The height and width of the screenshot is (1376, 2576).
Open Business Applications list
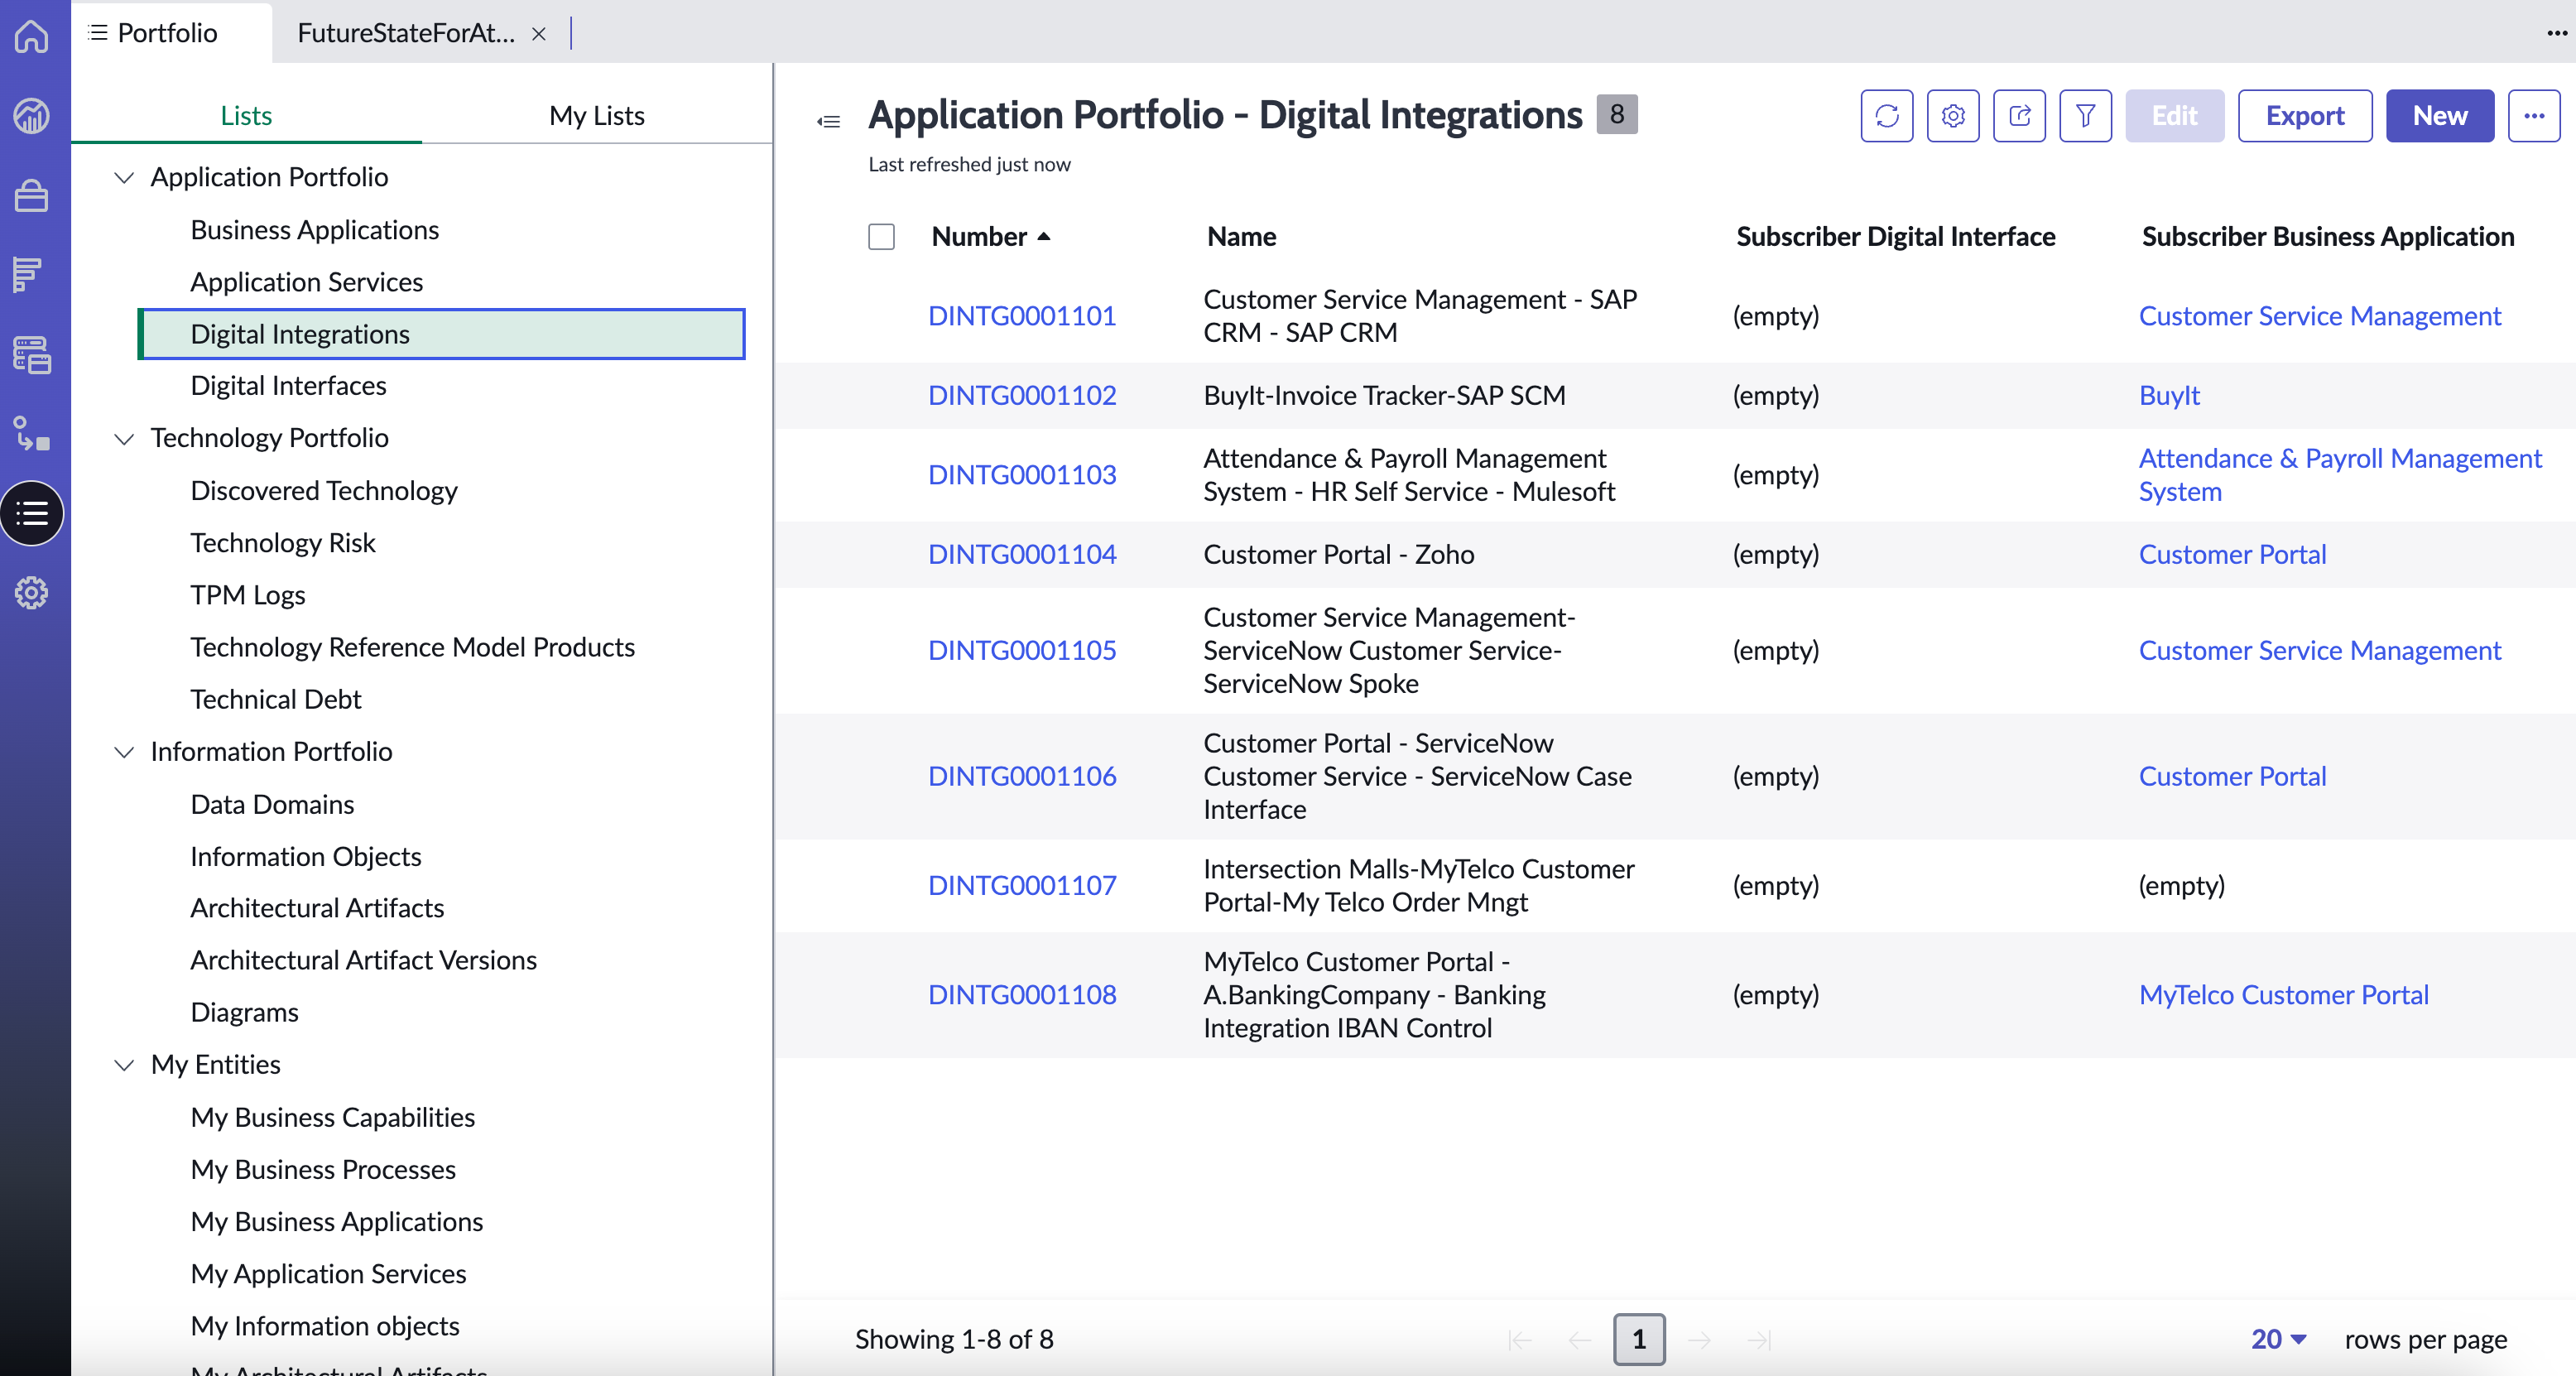(314, 230)
